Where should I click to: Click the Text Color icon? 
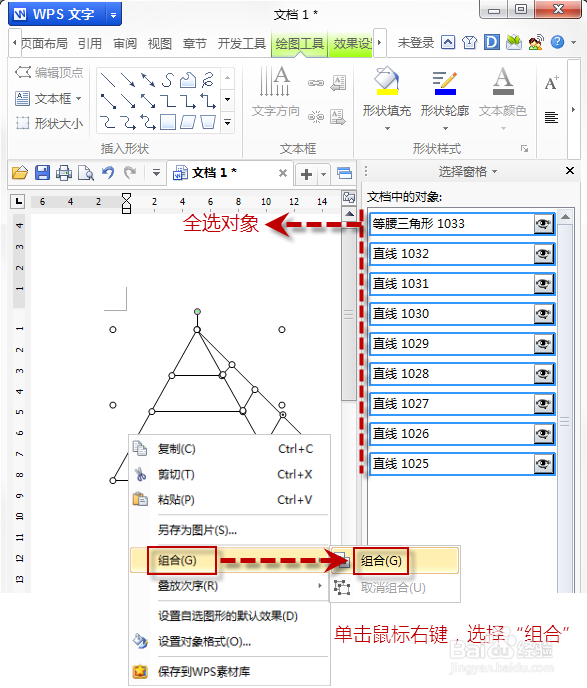503,81
